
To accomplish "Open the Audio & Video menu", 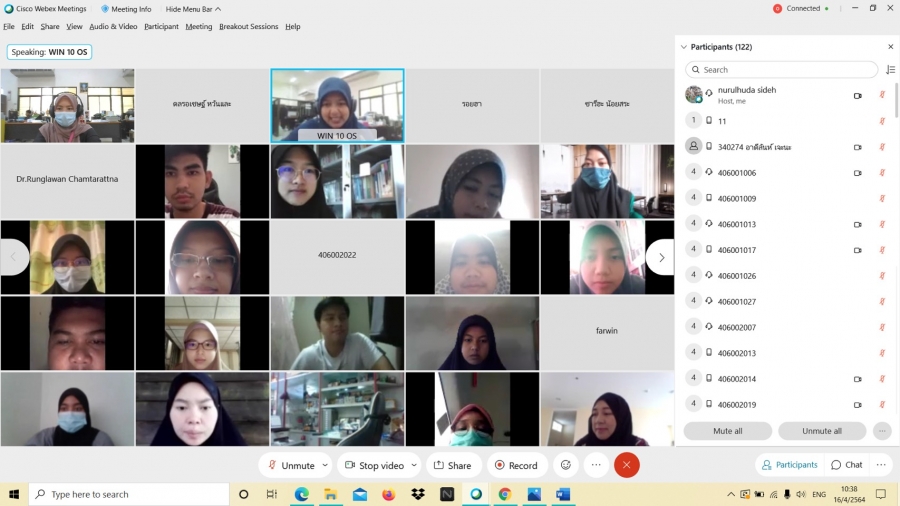I will tap(113, 27).
